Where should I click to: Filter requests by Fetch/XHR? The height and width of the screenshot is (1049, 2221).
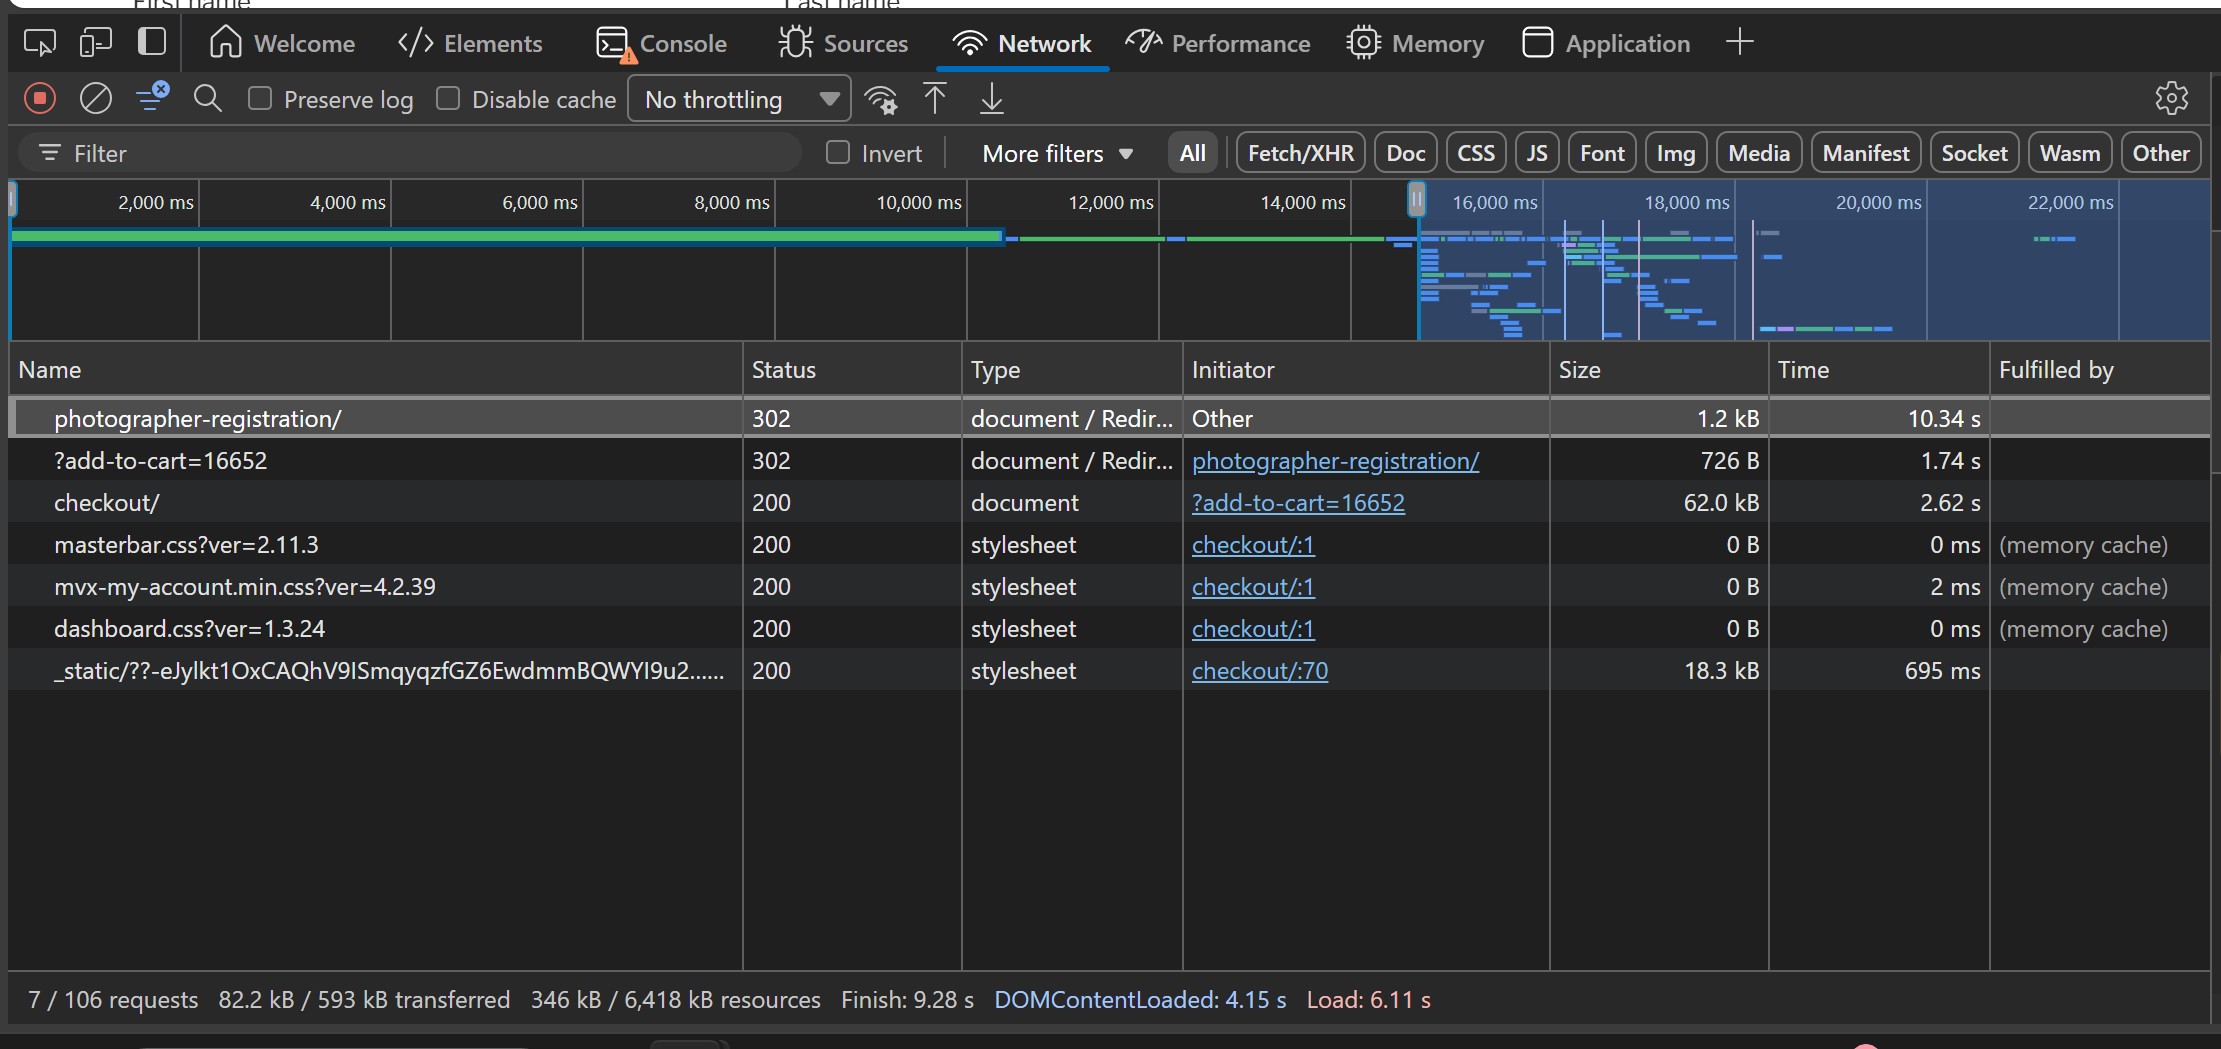(1300, 153)
